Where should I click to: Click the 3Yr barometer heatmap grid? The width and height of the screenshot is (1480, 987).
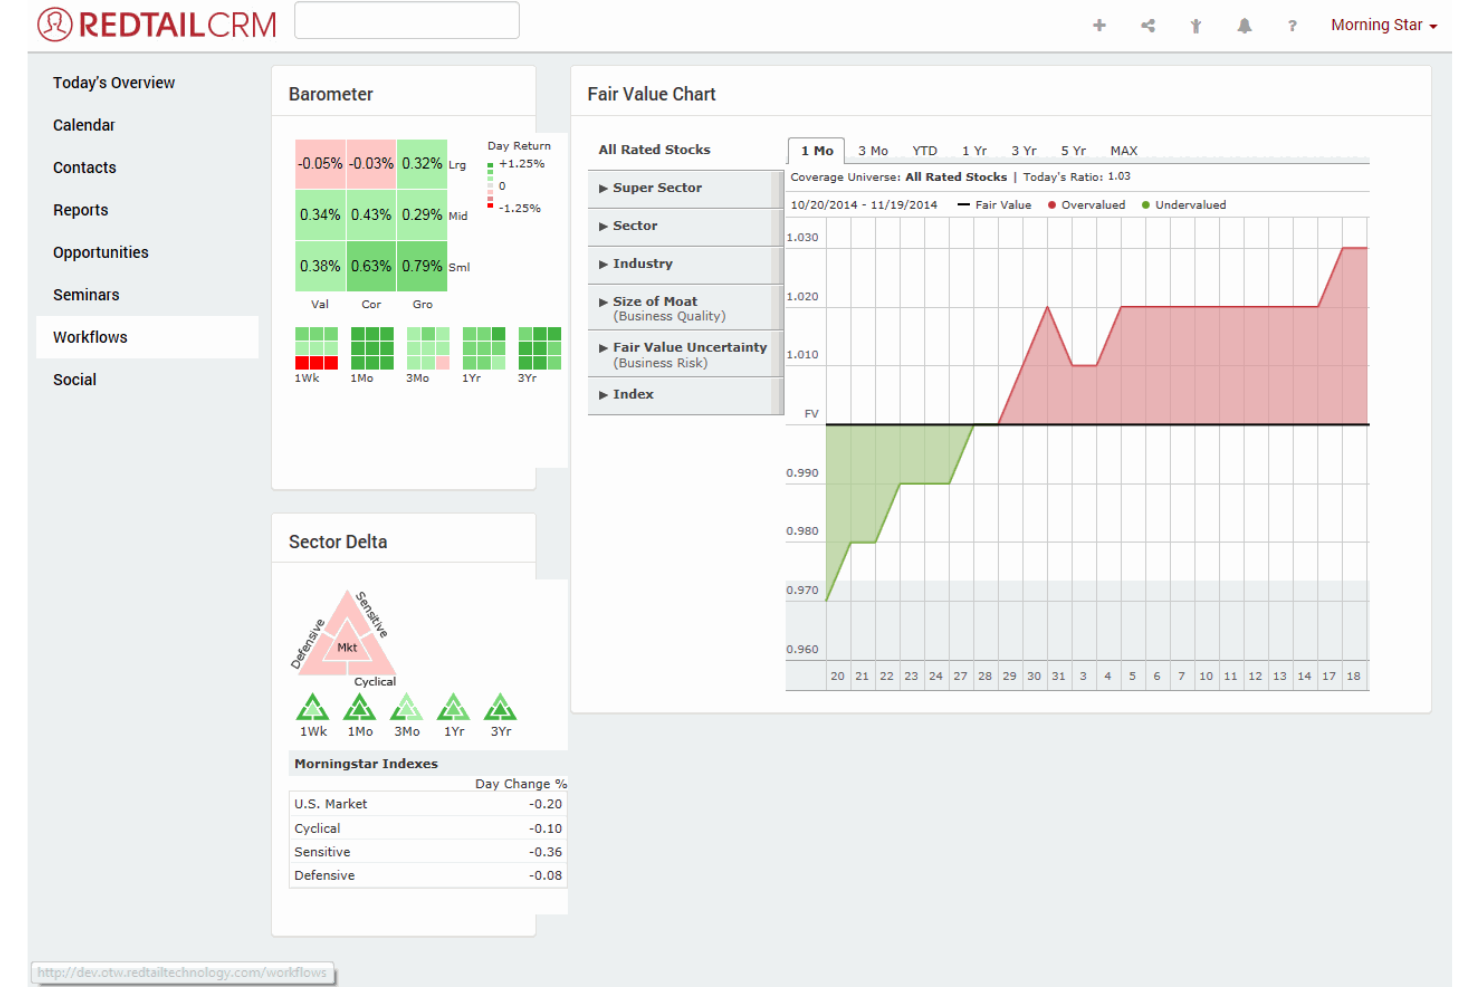tap(538, 349)
